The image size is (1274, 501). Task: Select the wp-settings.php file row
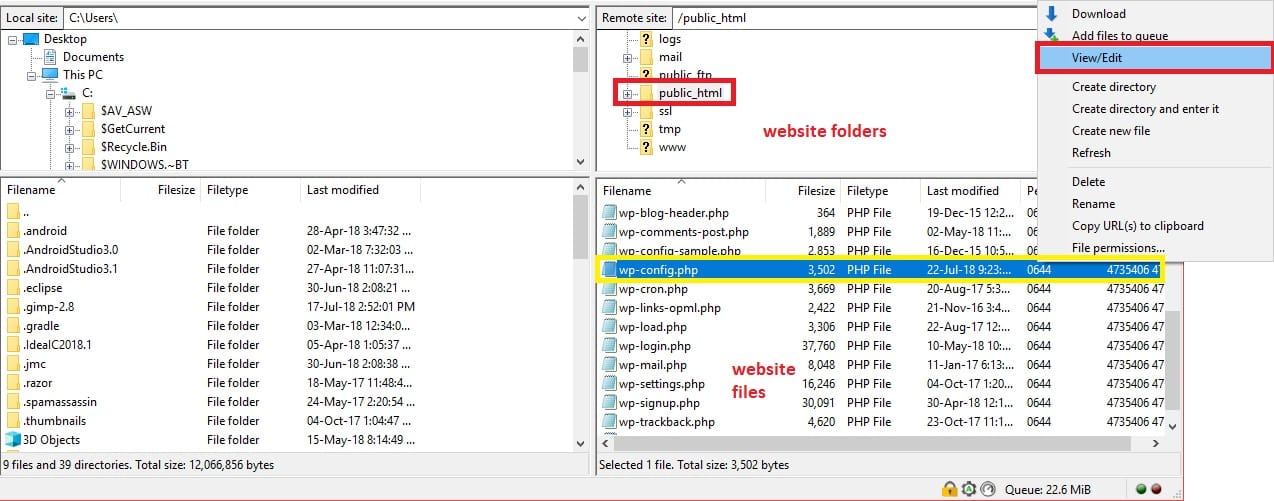880,384
